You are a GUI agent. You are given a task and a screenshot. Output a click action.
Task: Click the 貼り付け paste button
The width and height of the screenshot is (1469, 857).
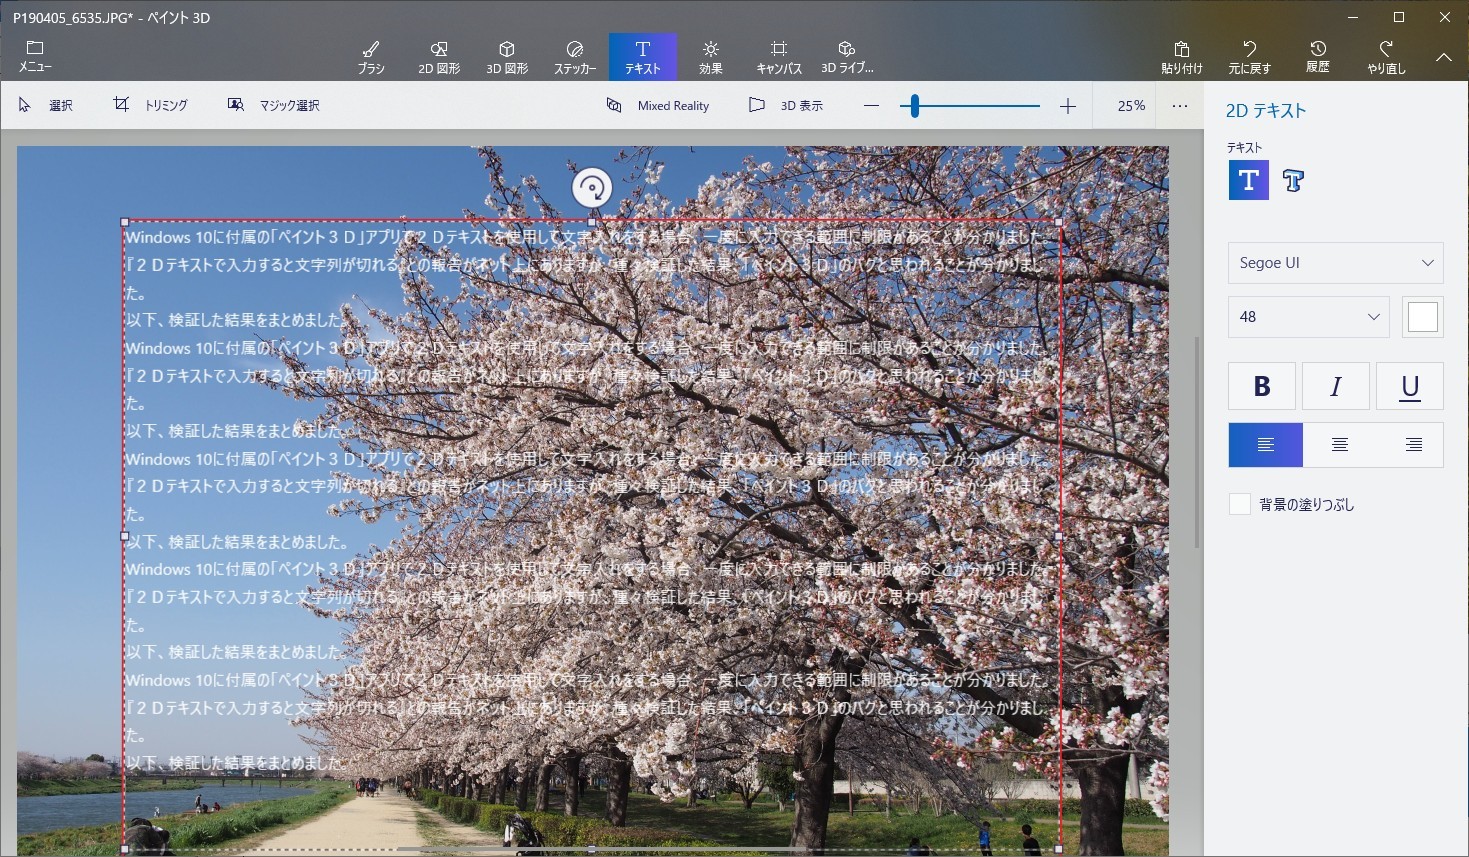pos(1182,57)
